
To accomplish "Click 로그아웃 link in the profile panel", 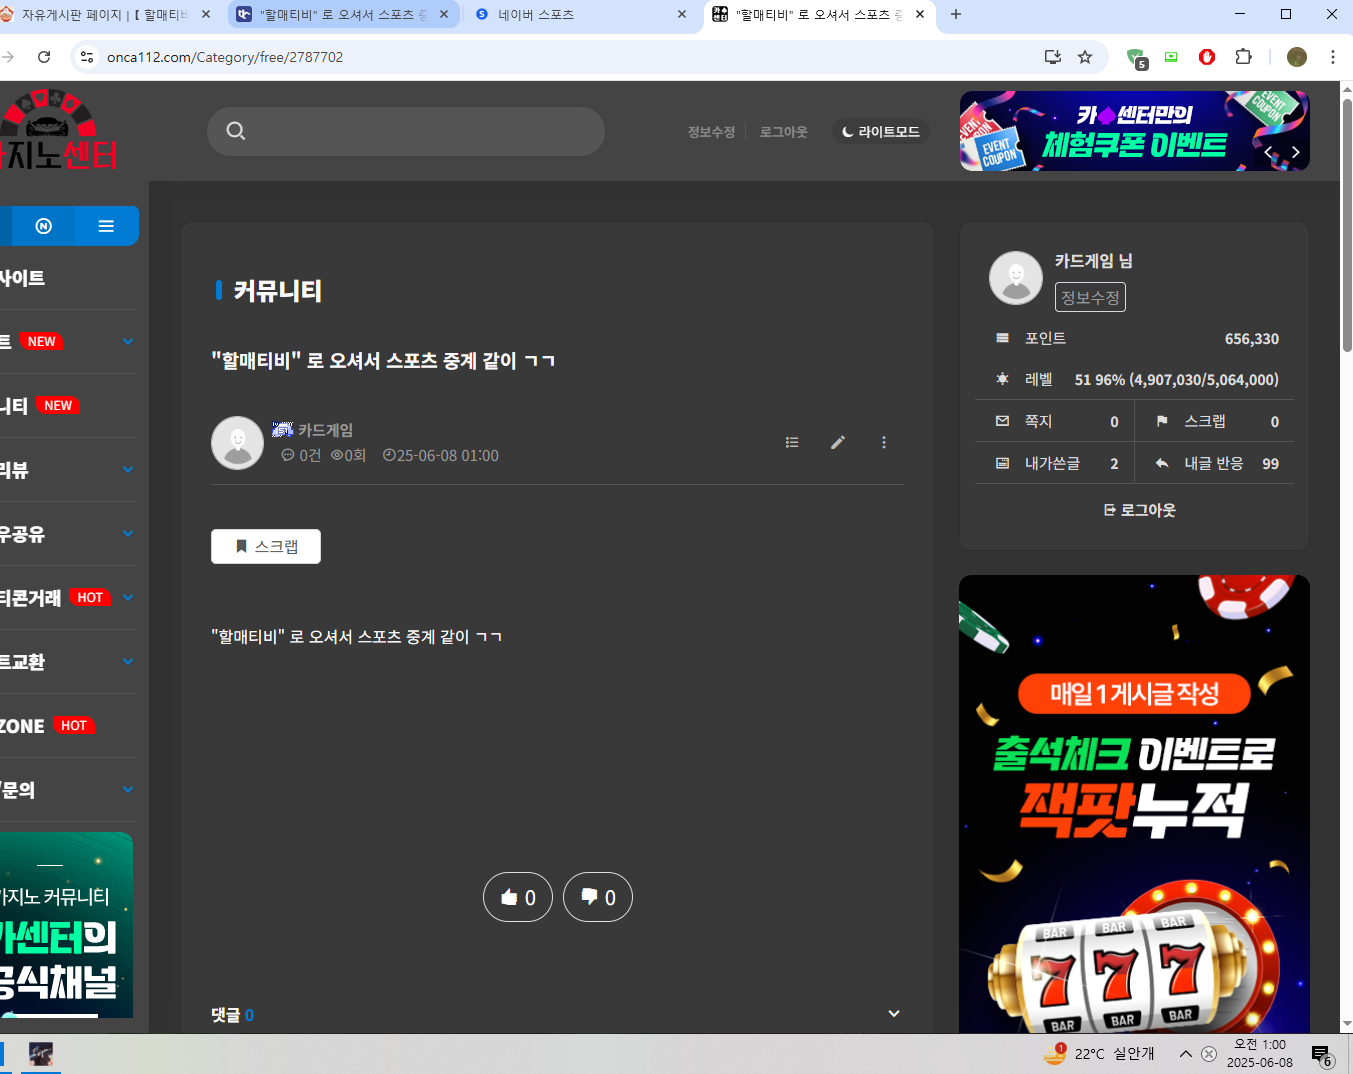I will pos(1139,510).
